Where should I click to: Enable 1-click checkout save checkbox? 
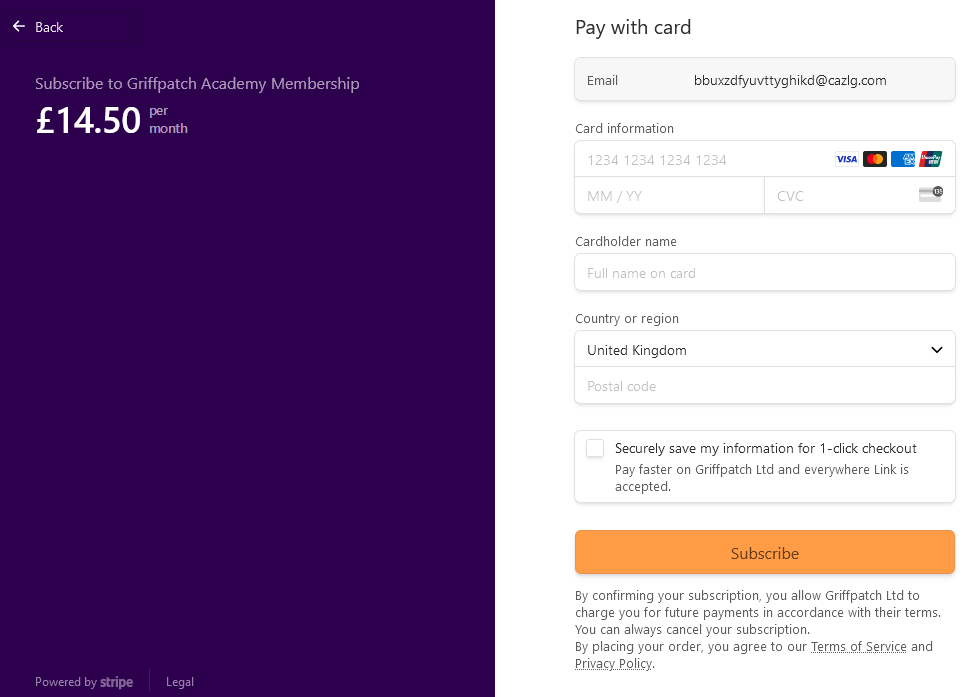595,448
